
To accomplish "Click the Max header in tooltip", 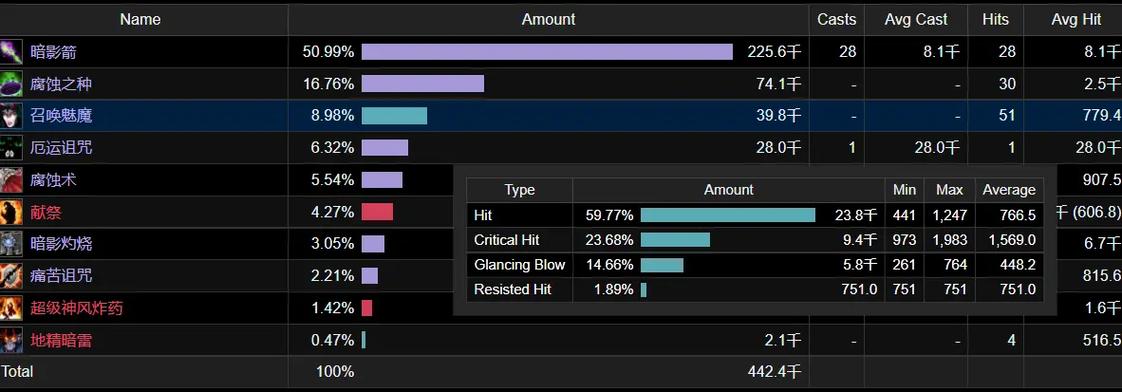I will click(950, 190).
